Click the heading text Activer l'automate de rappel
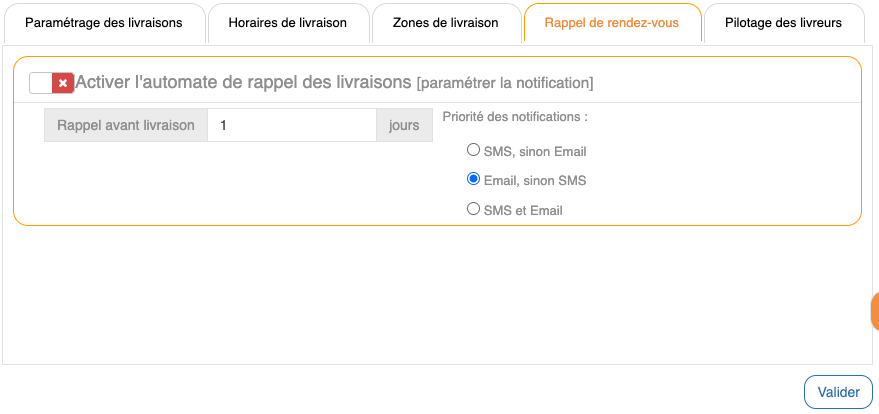The height and width of the screenshot is (414, 879). click(x=243, y=82)
